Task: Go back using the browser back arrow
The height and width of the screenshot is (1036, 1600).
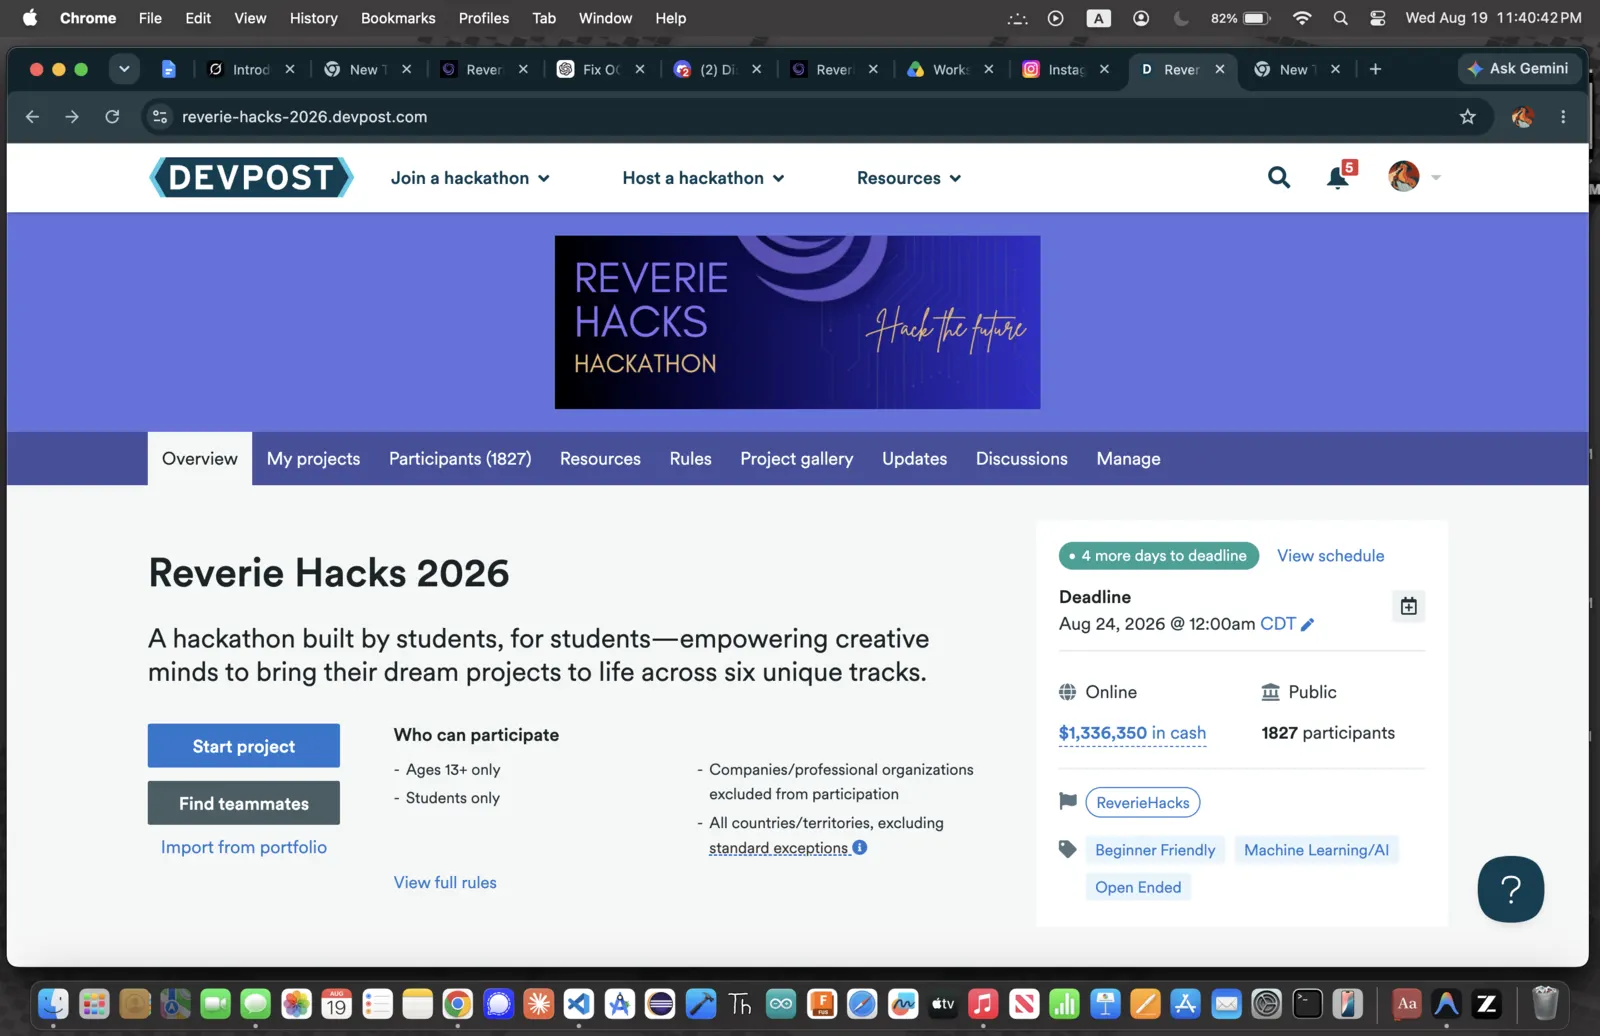Action: [32, 117]
